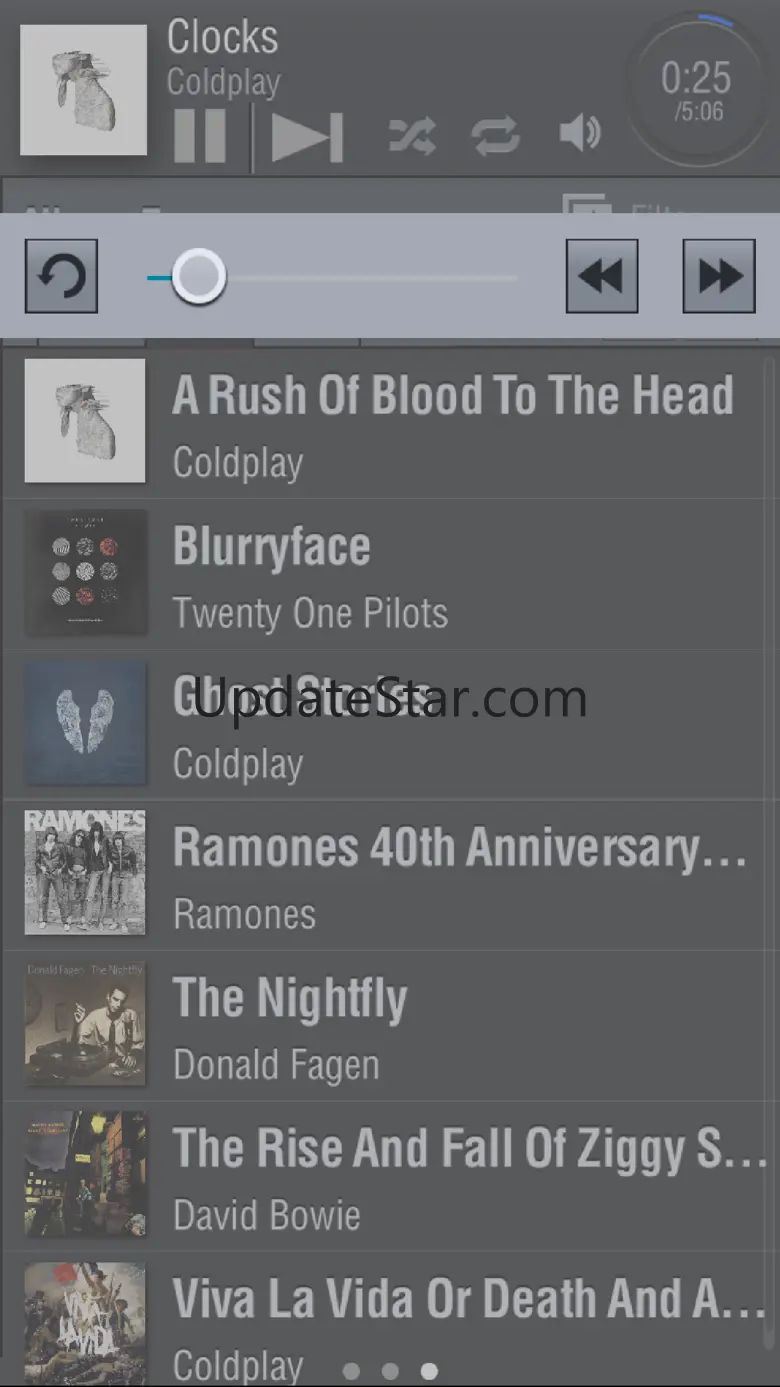Mute audio with the speaker icon
This screenshot has width=780, height=1387.
[580, 134]
